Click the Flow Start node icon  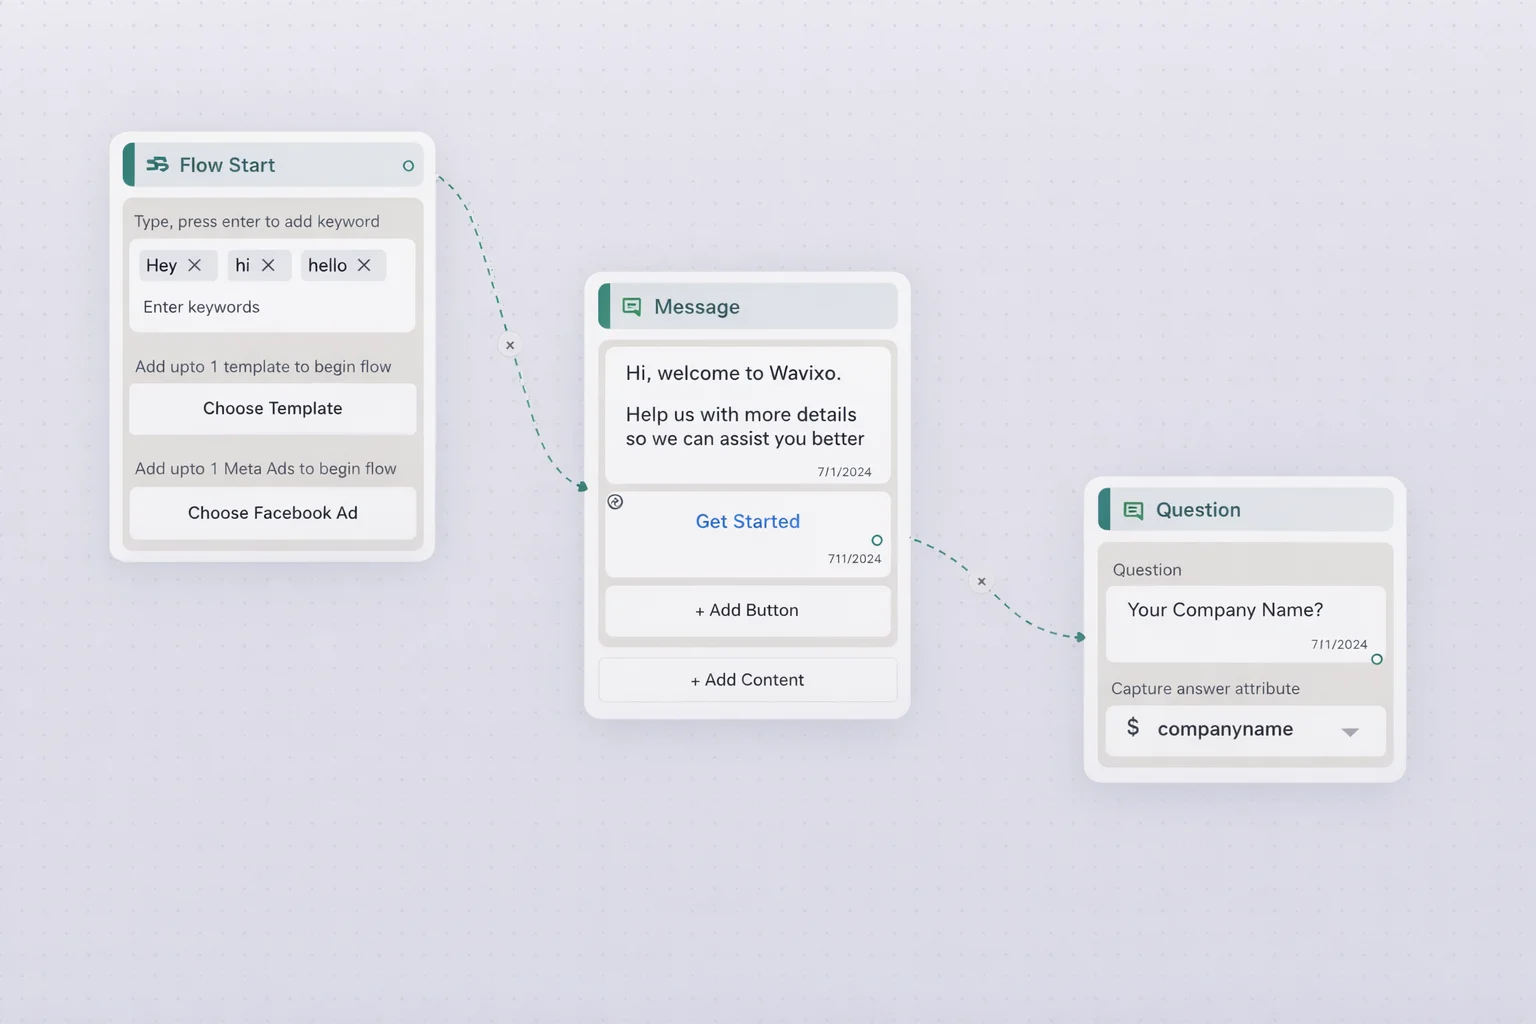[x=157, y=165]
